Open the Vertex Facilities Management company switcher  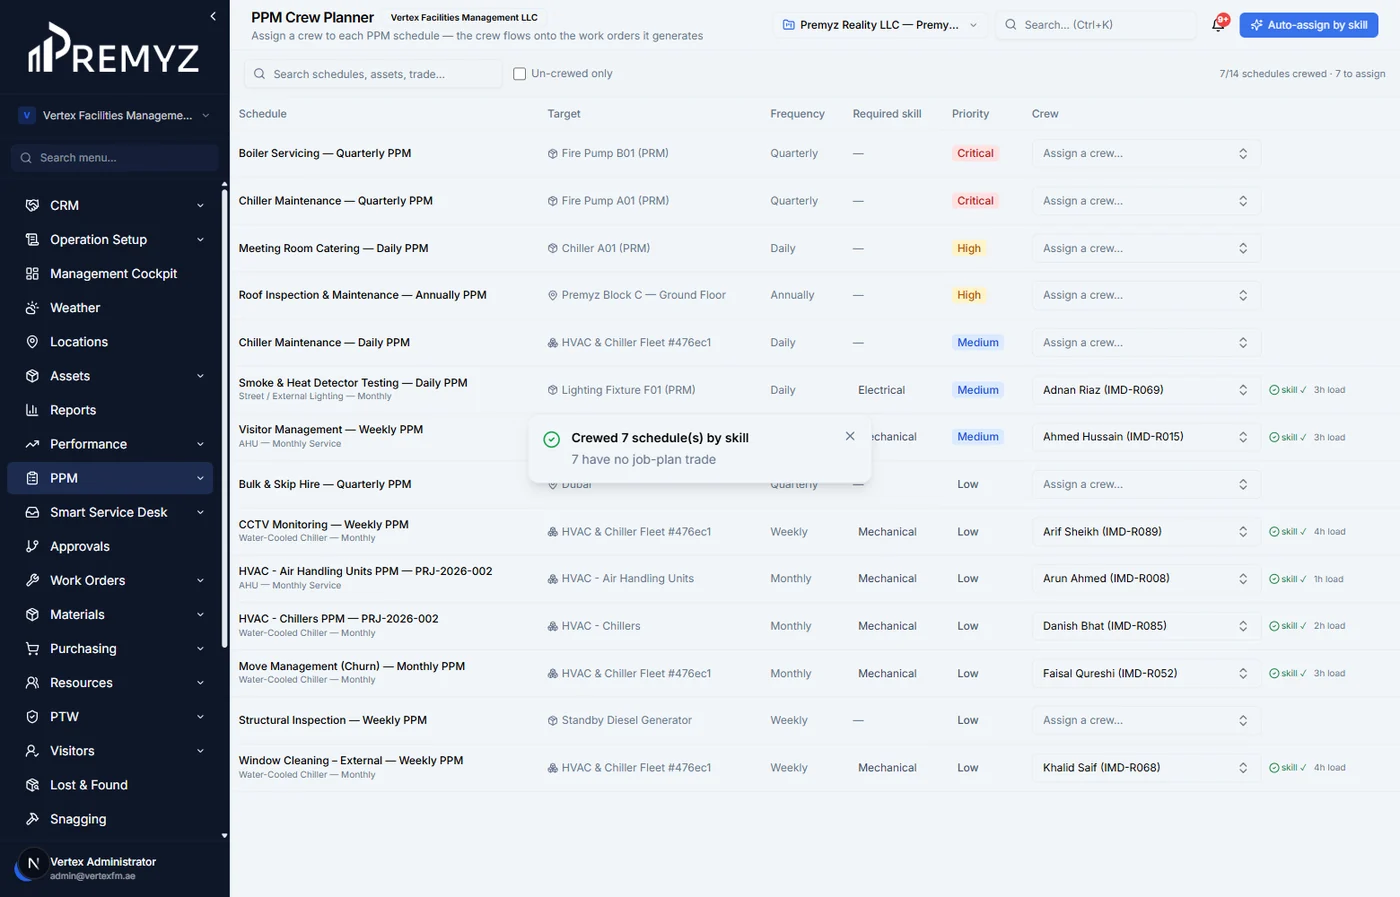point(114,115)
